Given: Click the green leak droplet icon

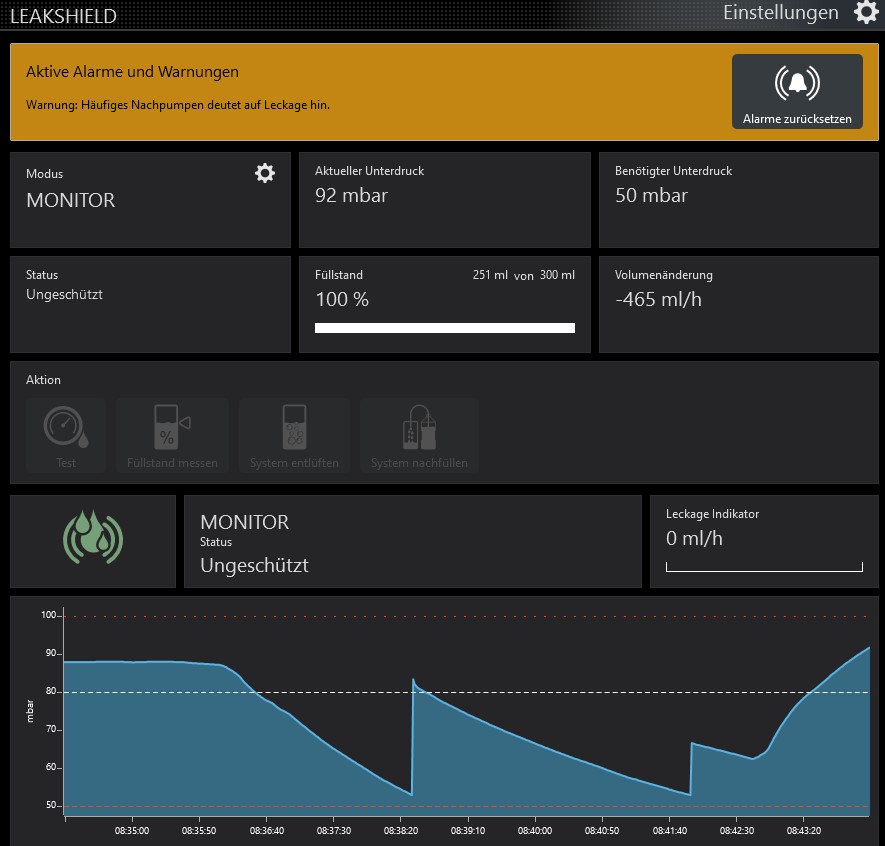Looking at the screenshot, I should point(92,540).
